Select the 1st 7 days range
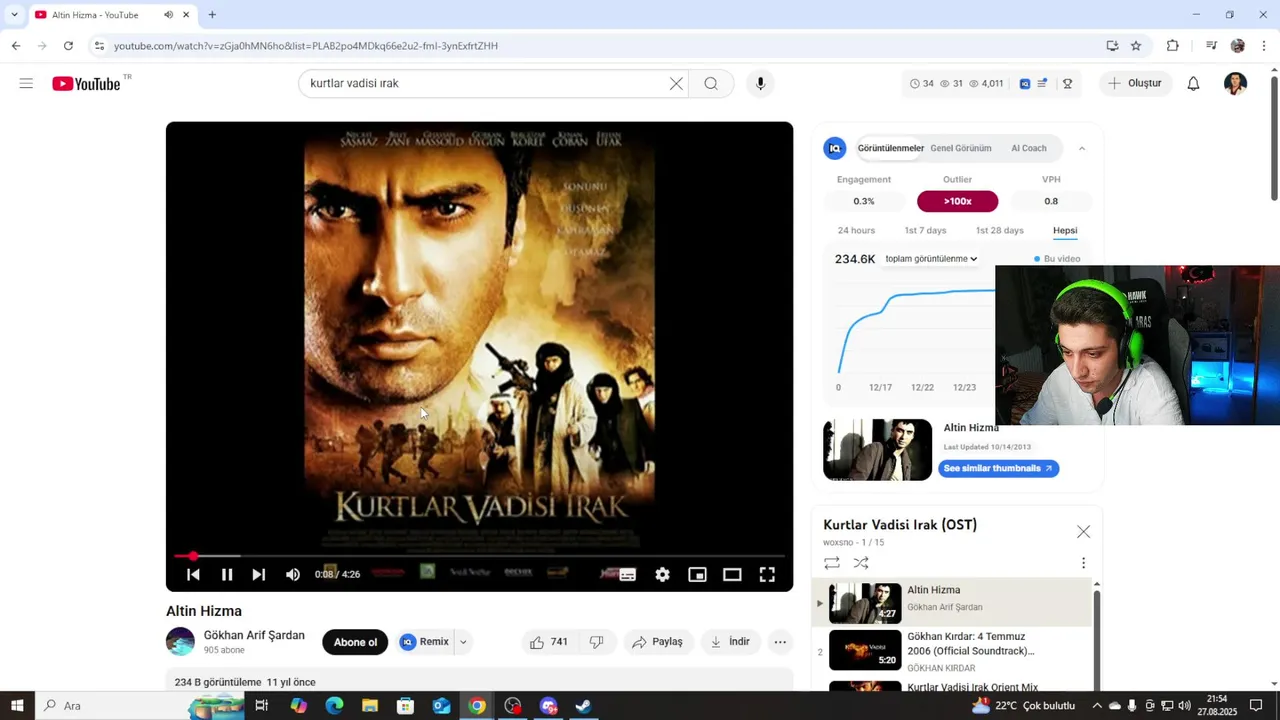Viewport: 1280px width, 720px height. (x=925, y=231)
